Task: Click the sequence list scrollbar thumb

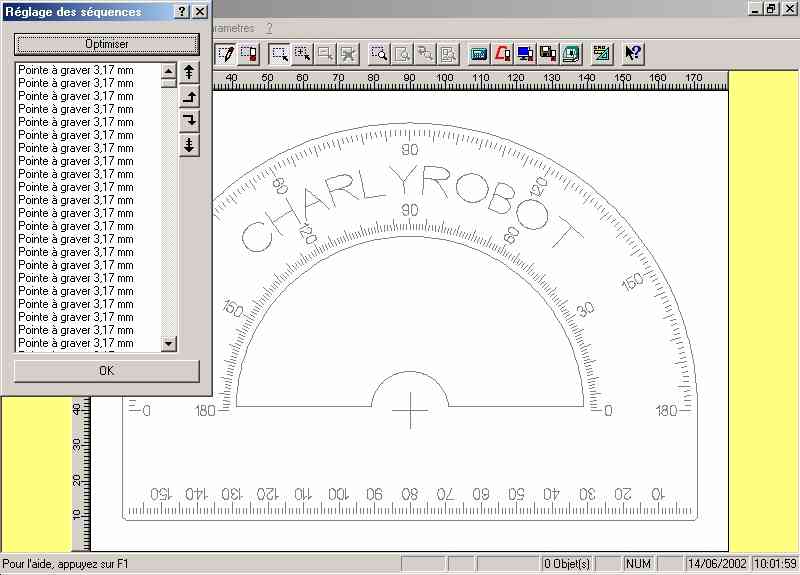Action: 169,83
